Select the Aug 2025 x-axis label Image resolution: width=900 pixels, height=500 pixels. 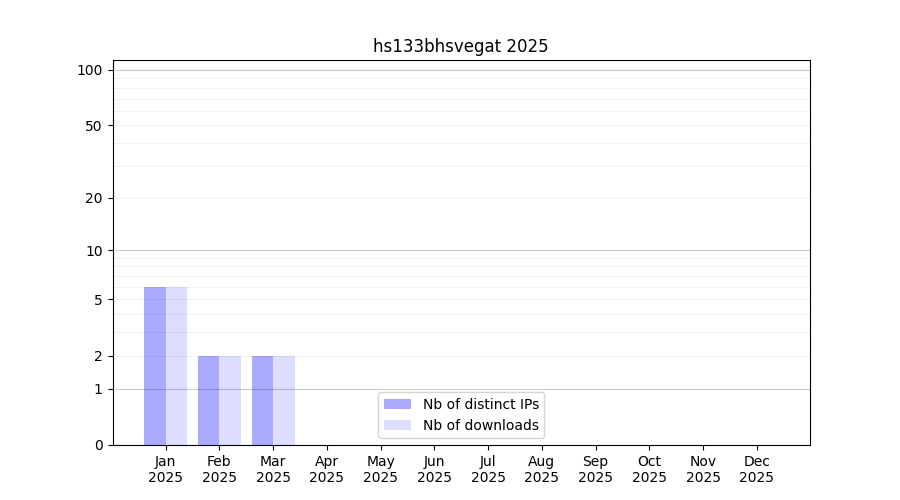tap(542, 469)
